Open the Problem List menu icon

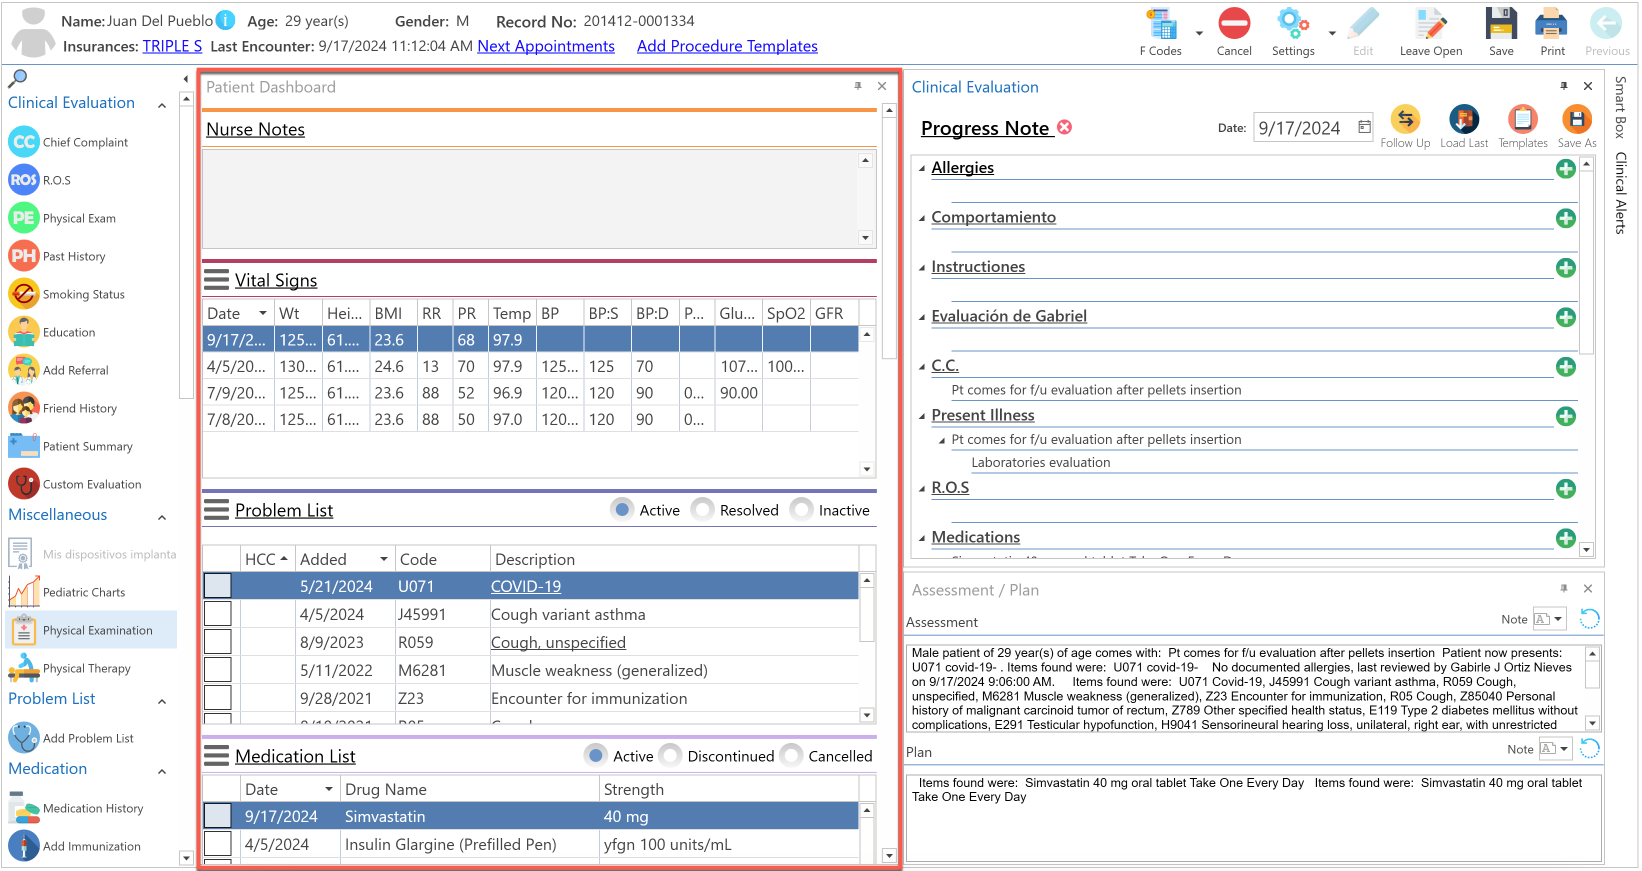(216, 510)
